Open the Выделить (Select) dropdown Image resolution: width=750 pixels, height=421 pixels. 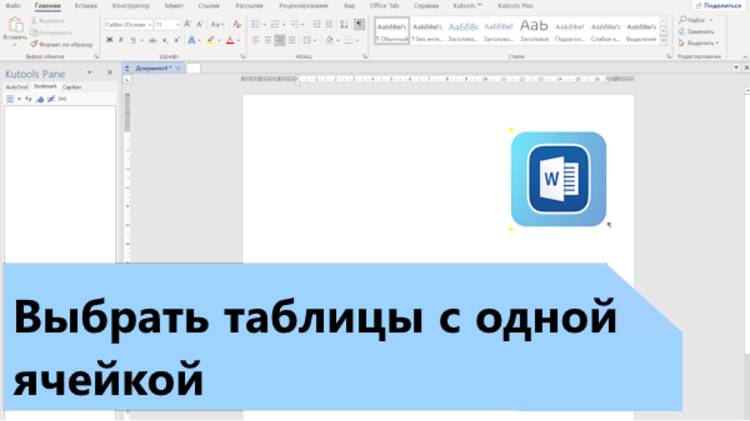point(699,43)
